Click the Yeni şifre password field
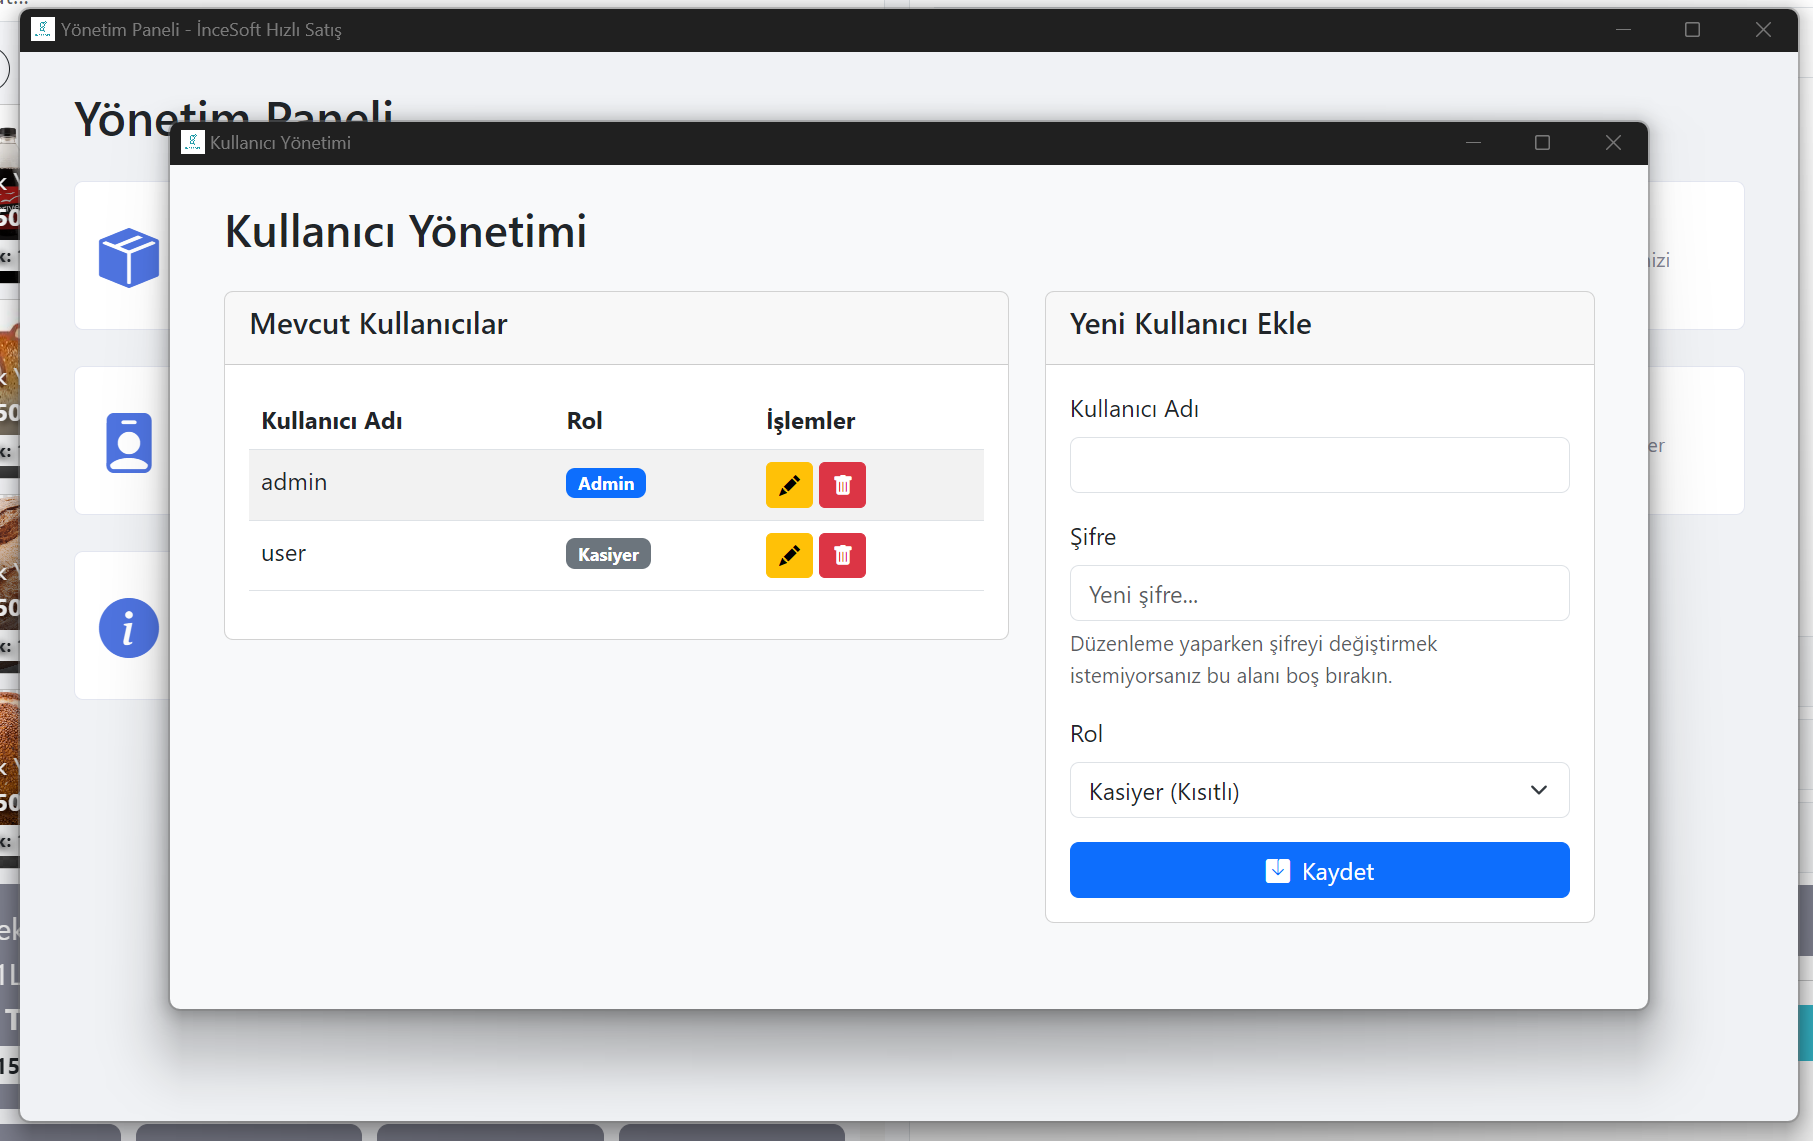 coord(1318,594)
